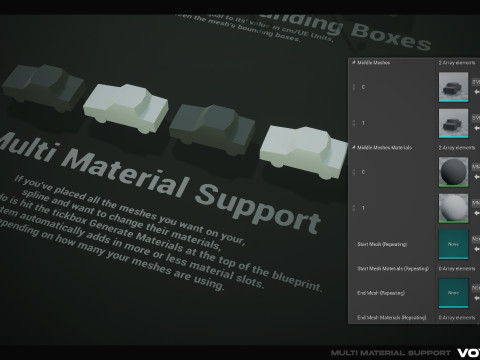The height and width of the screenshot is (360, 480).
Task: Click '2 Array elements' beside Middle Meshes
Action: pyautogui.click(x=457, y=63)
